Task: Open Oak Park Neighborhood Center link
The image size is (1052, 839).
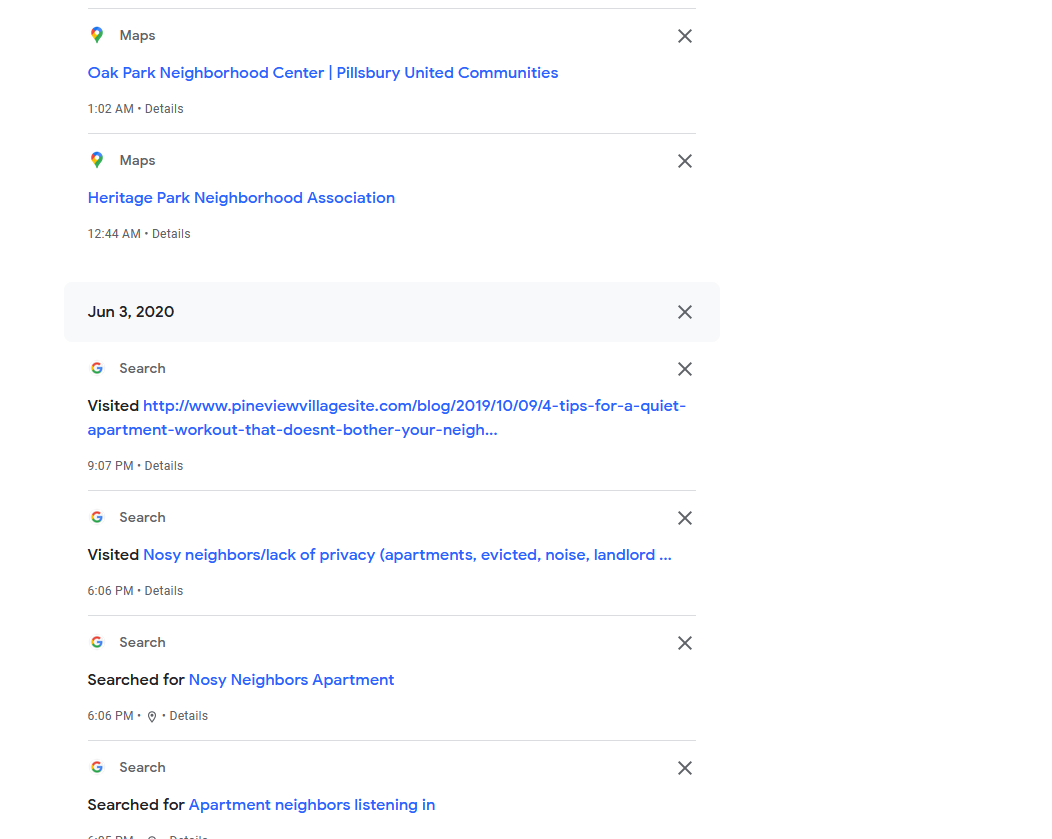Action: [322, 73]
